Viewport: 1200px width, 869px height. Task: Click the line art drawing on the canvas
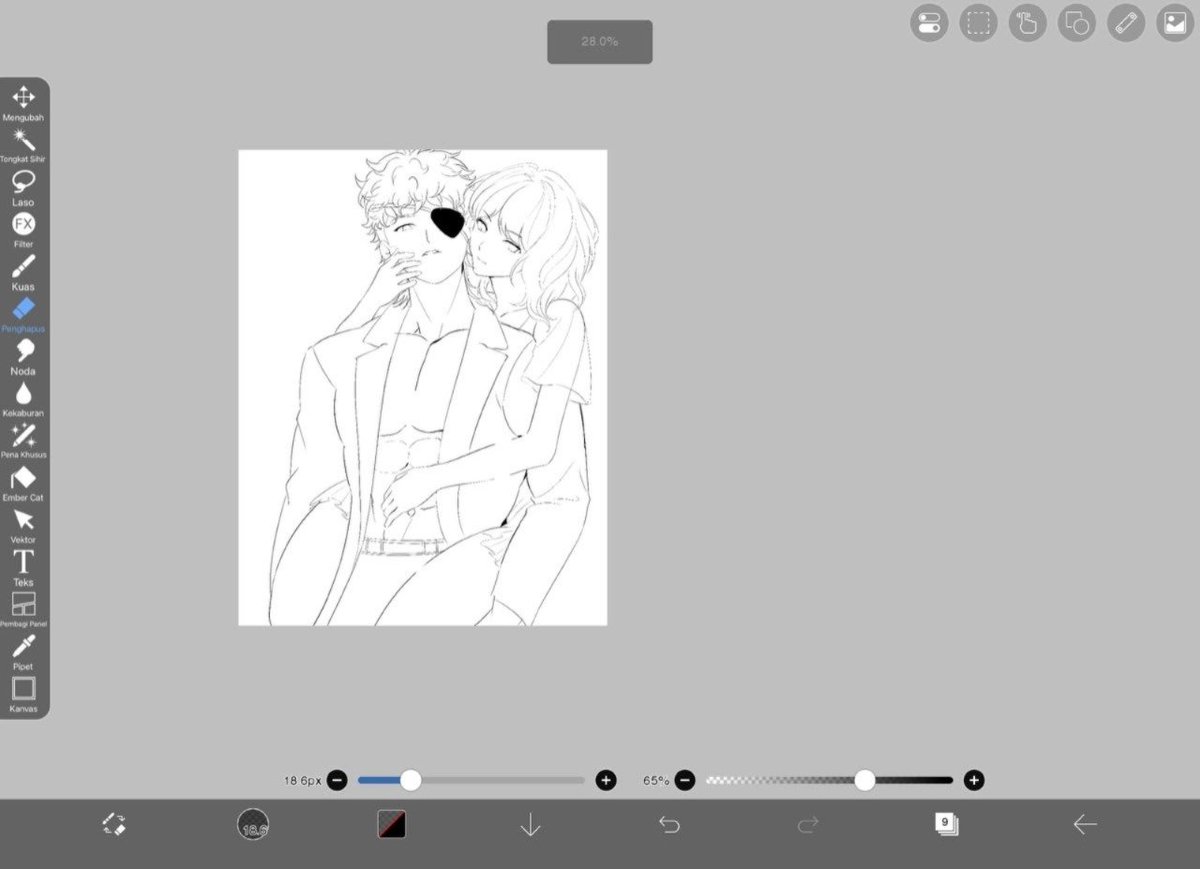(x=423, y=388)
